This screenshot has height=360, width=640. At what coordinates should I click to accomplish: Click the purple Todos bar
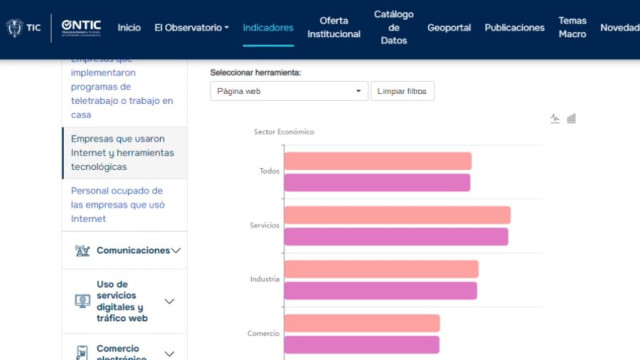click(377, 182)
